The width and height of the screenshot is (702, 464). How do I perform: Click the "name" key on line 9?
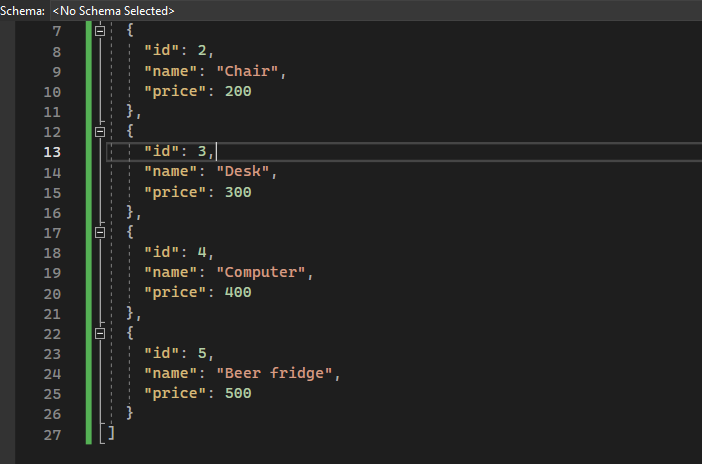pyautogui.click(x=171, y=71)
